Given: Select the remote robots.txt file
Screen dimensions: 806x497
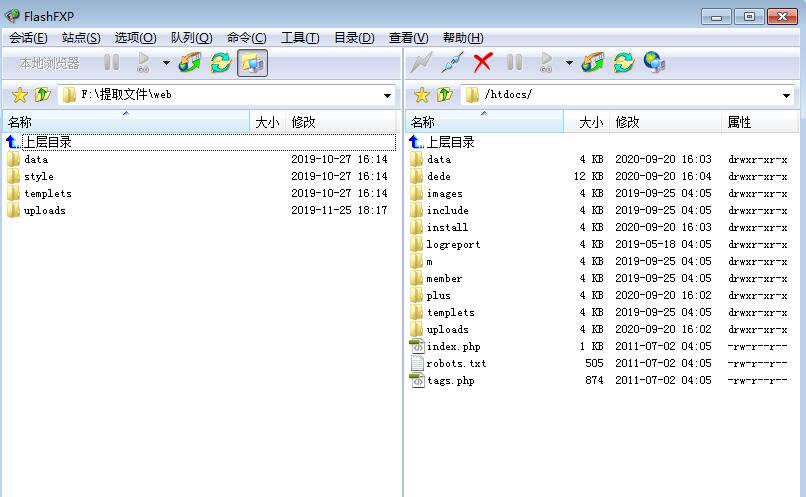Looking at the screenshot, I should pos(456,363).
